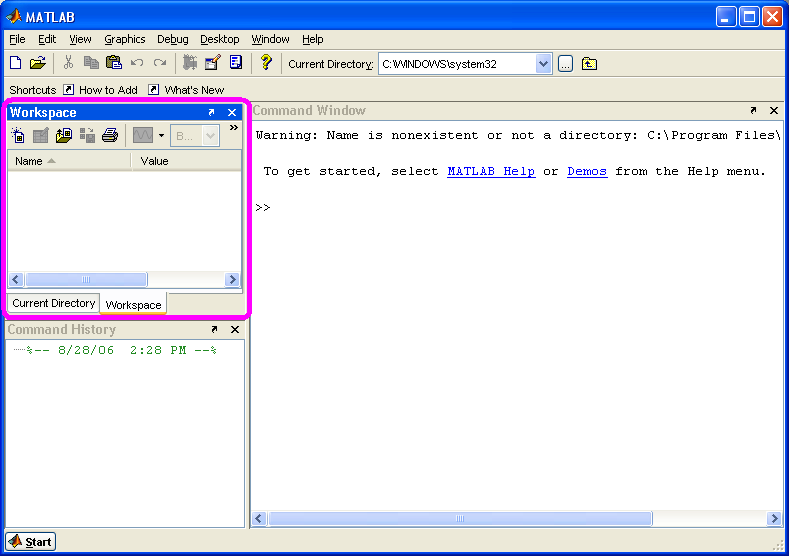Print the workspace using the printer icon
Image resolution: width=805 pixels, height=556 pixels.
coord(110,135)
